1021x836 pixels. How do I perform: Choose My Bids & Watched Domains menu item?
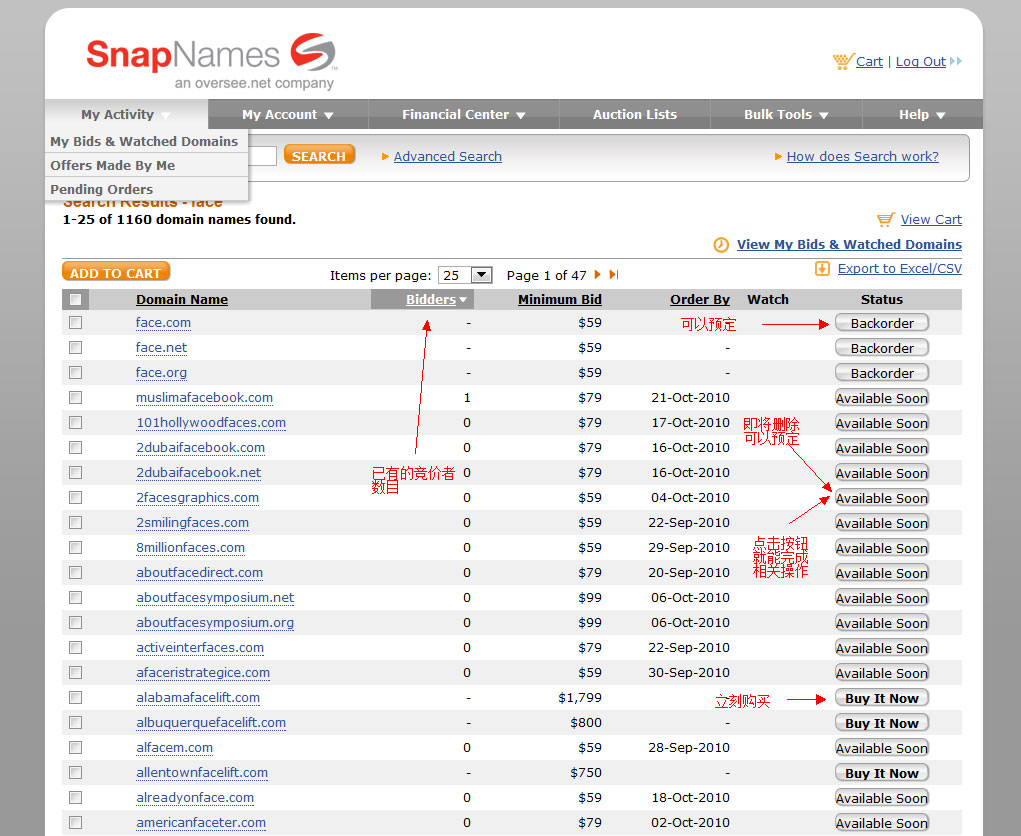click(147, 141)
